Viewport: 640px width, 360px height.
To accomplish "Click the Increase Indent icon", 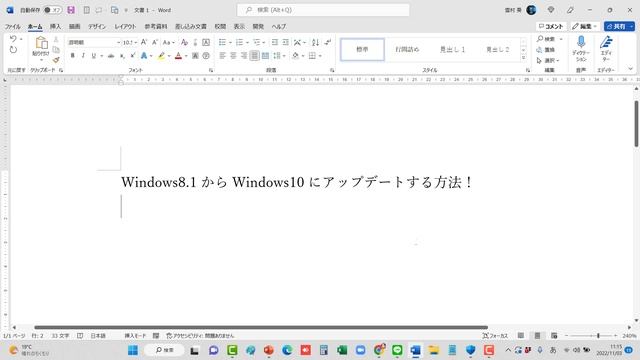I will coord(285,42).
